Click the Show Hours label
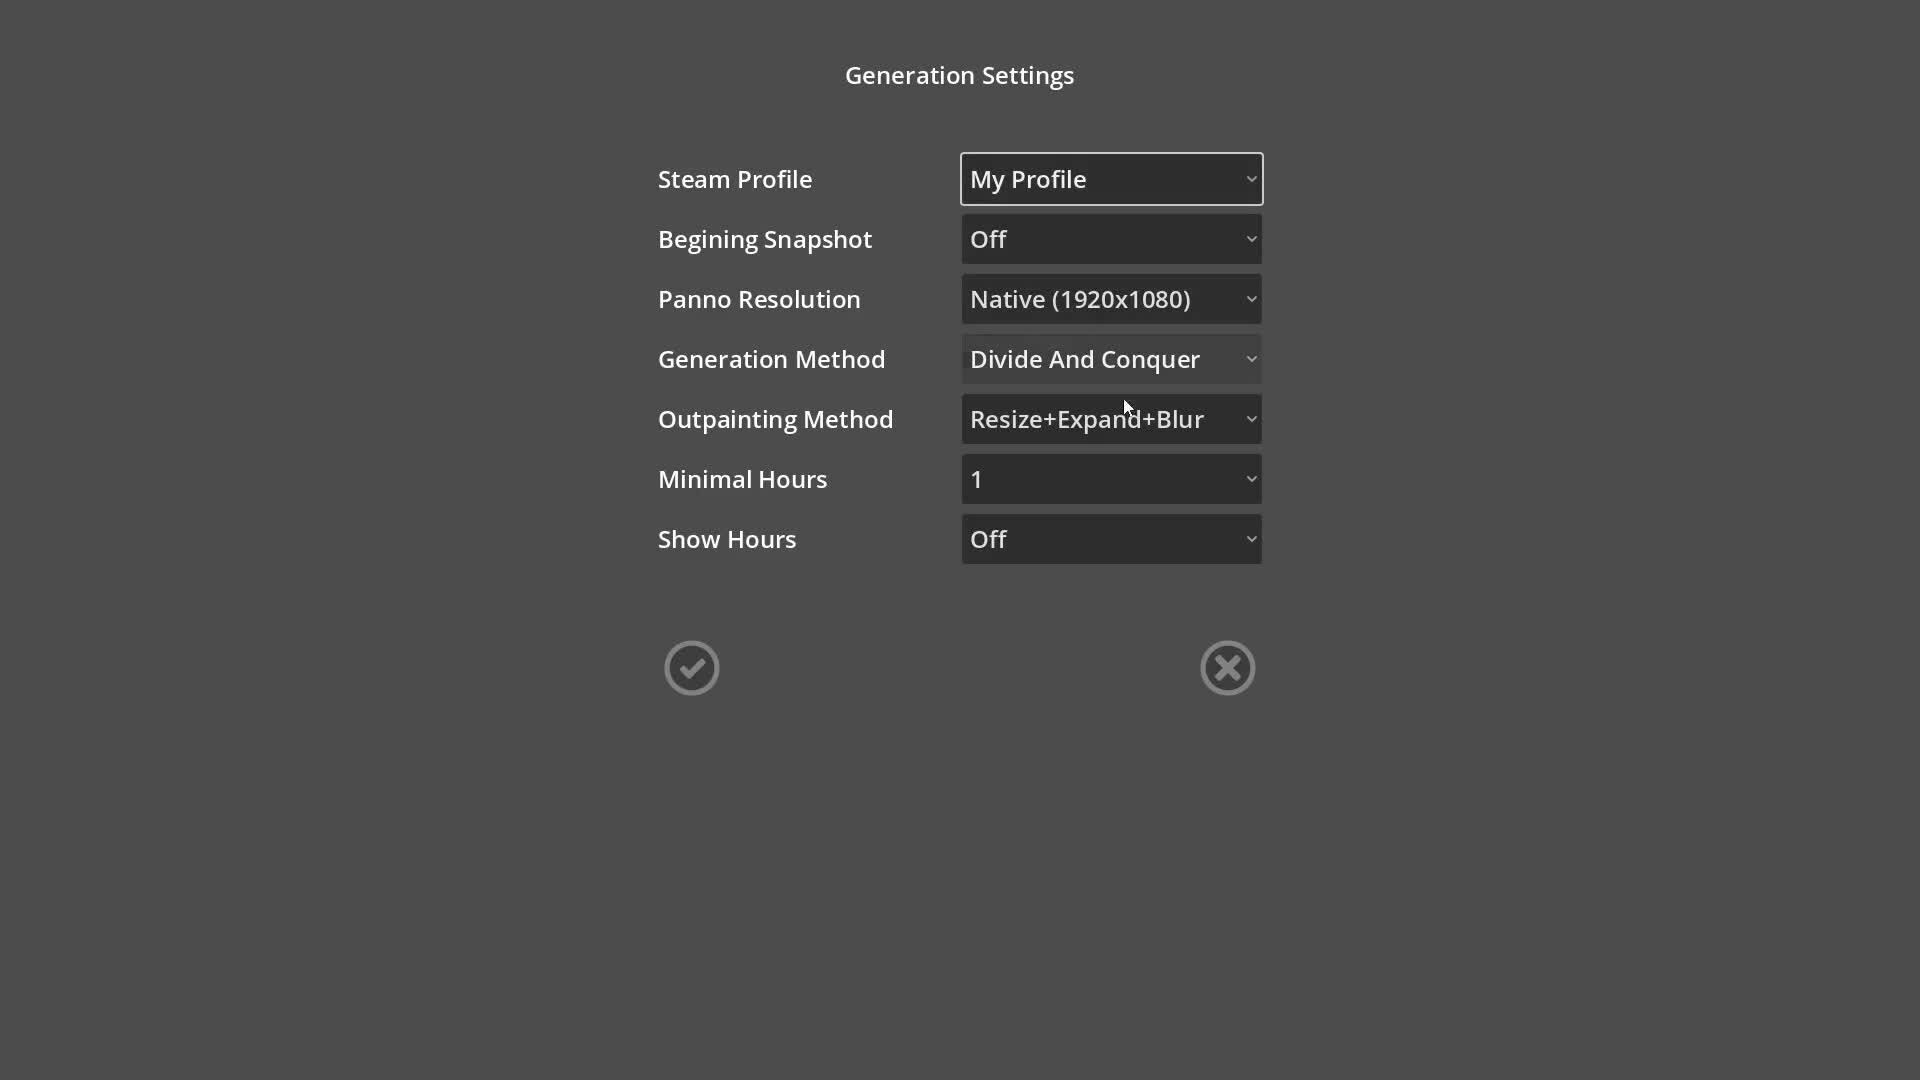The image size is (1920, 1080). point(727,540)
